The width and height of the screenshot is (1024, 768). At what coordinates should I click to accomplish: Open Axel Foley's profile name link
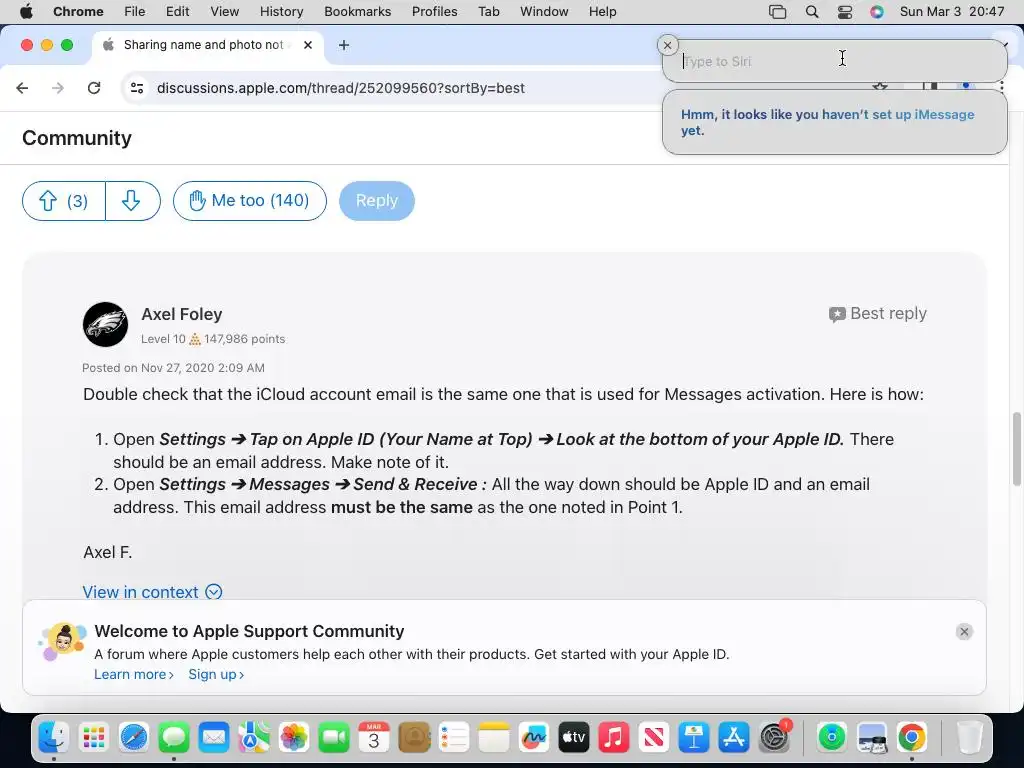[182, 314]
